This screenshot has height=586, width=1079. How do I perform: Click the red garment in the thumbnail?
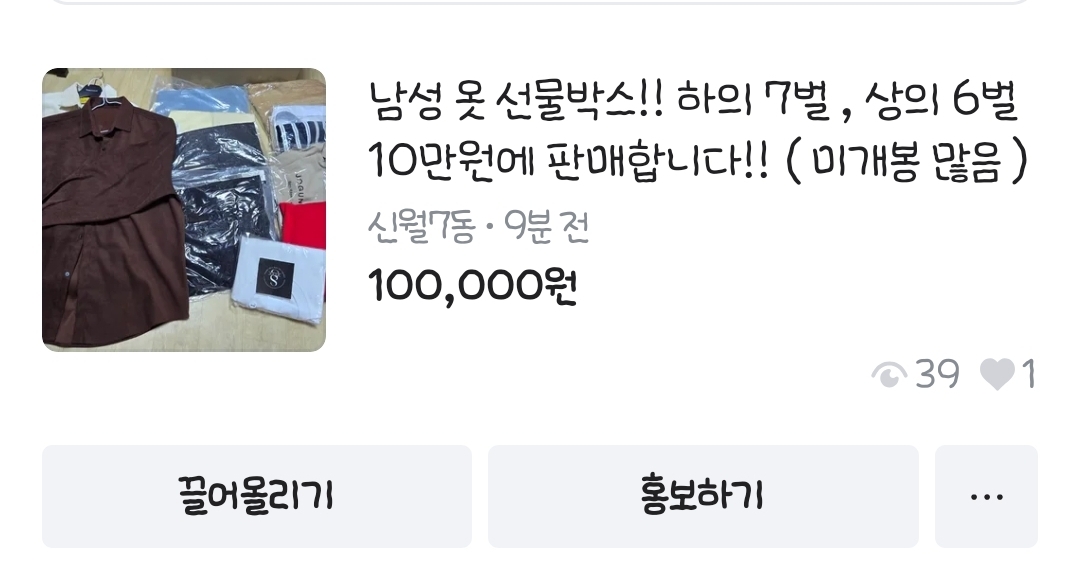303,224
